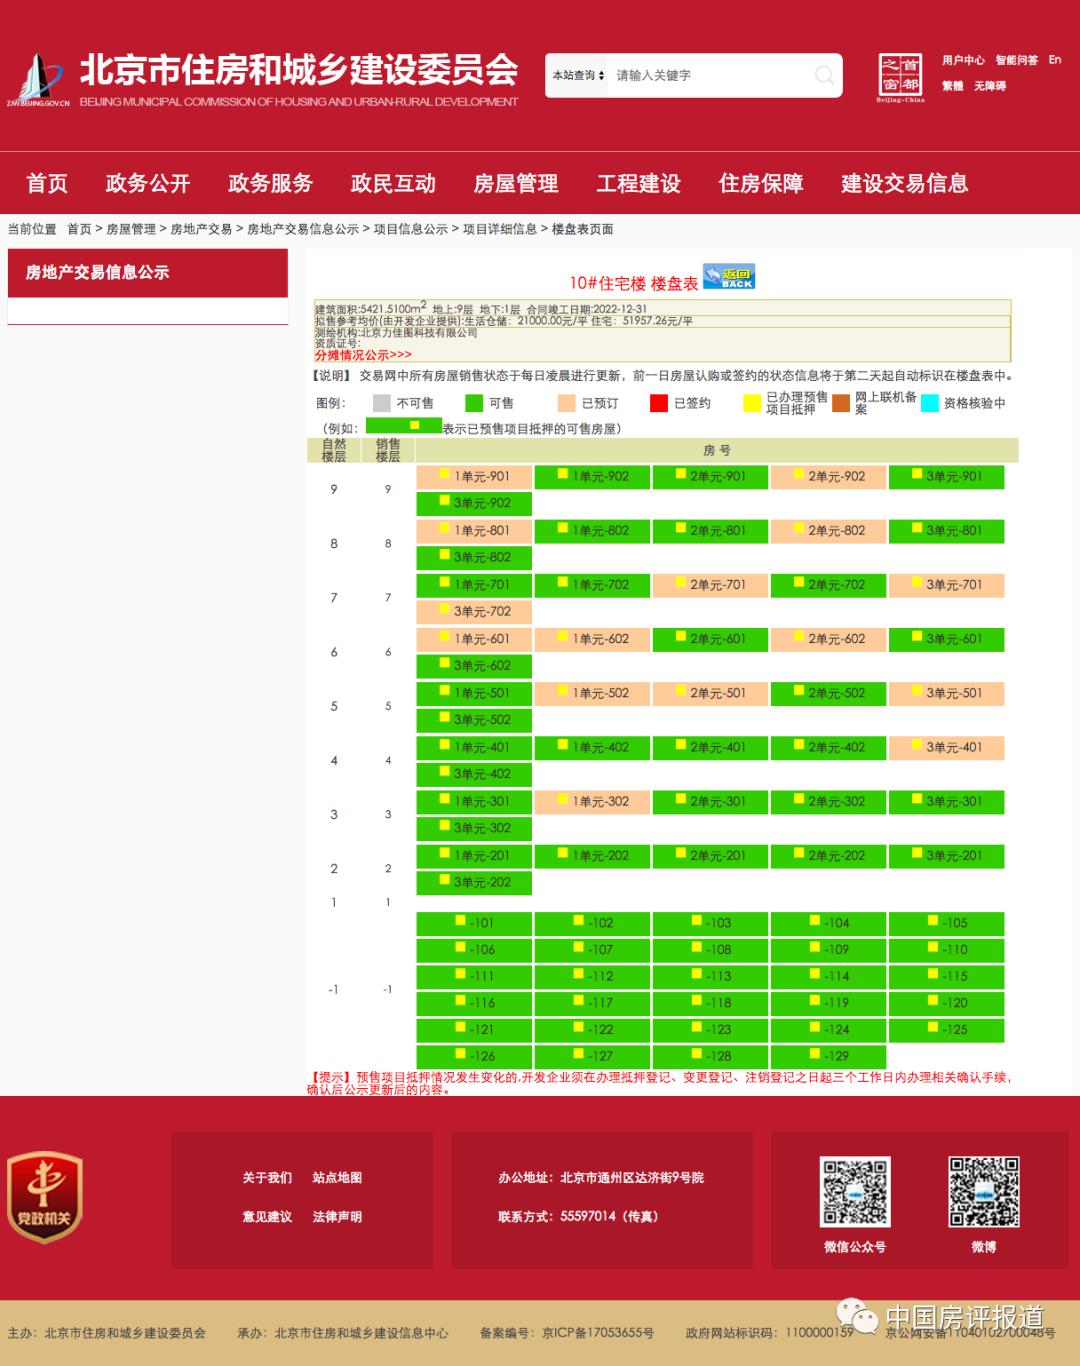Click the search magnifier icon
The image size is (1080, 1366).
pyautogui.click(x=824, y=74)
